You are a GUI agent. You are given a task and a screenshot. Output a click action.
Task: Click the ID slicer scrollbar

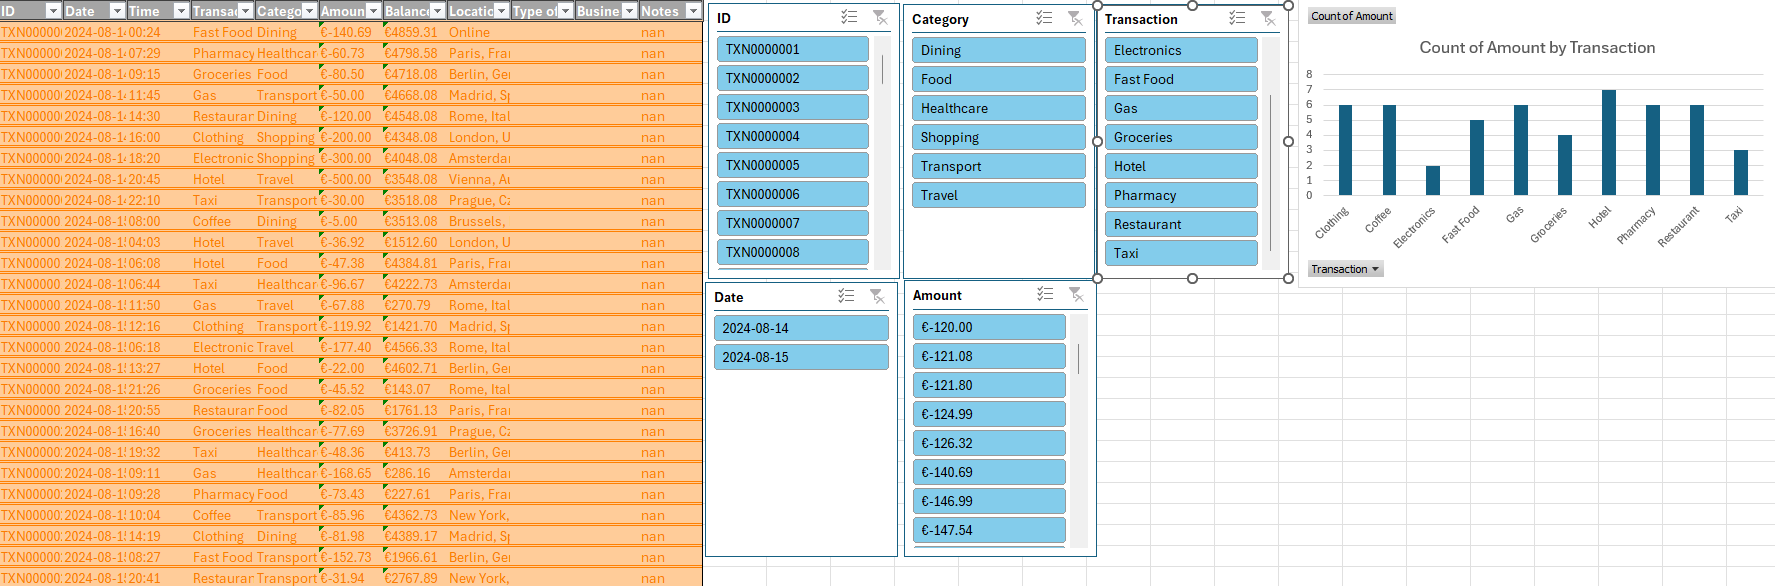[x=882, y=69]
